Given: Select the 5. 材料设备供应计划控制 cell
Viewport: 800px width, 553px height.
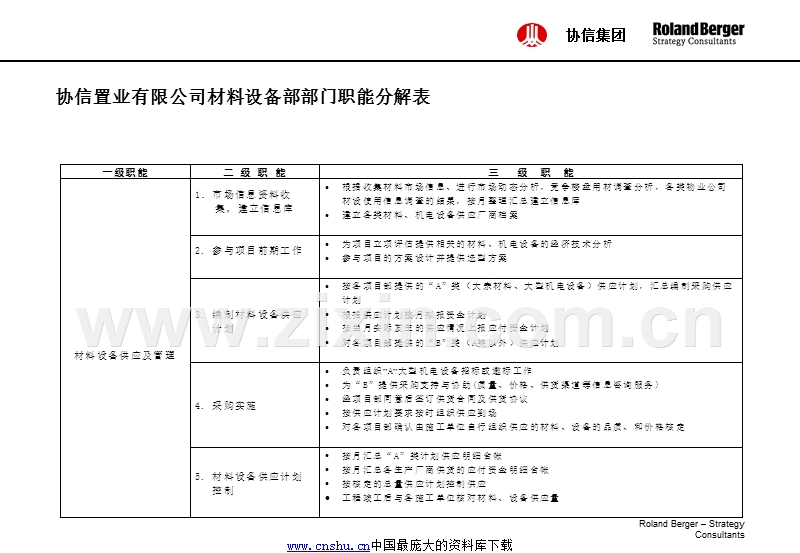Looking at the screenshot, I should click(255, 483).
